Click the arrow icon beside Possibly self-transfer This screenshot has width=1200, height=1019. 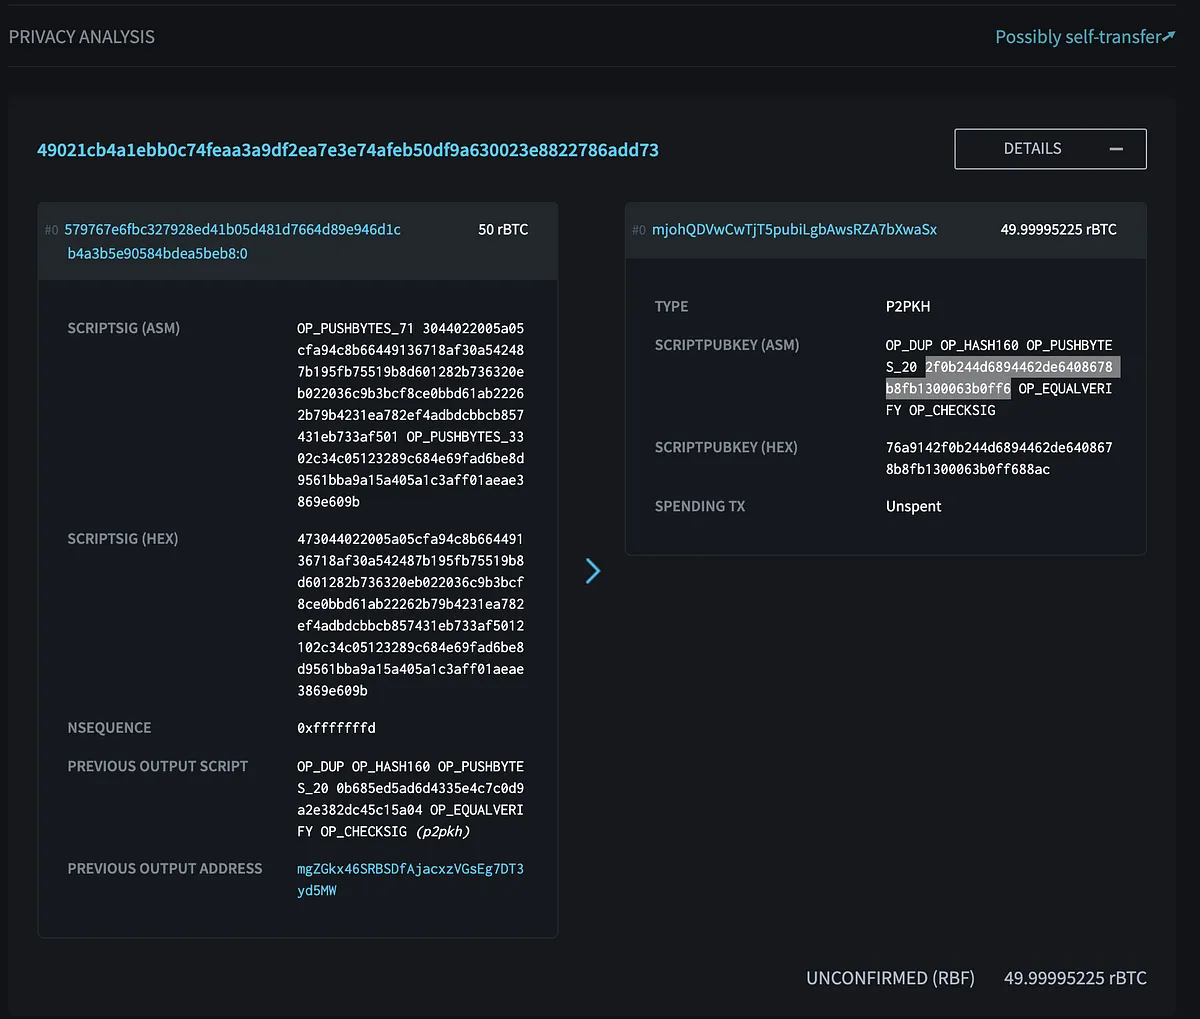point(1169,36)
